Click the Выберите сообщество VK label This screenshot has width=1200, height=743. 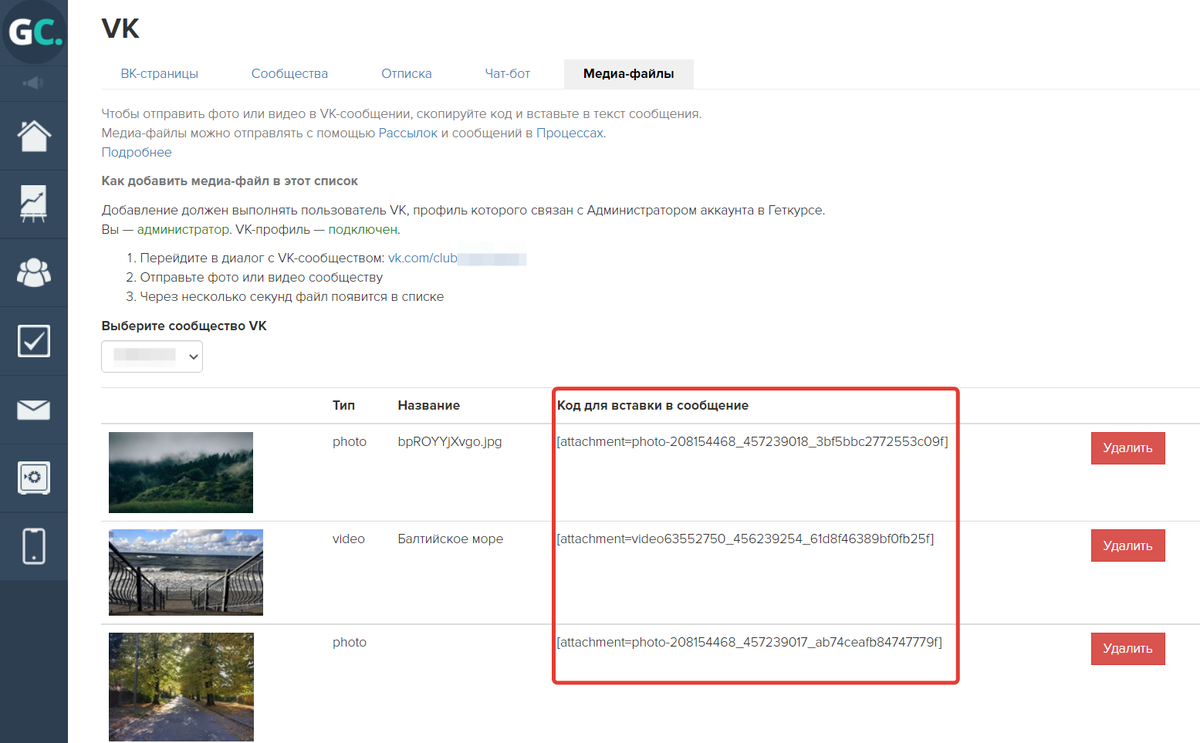pos(185,327)
